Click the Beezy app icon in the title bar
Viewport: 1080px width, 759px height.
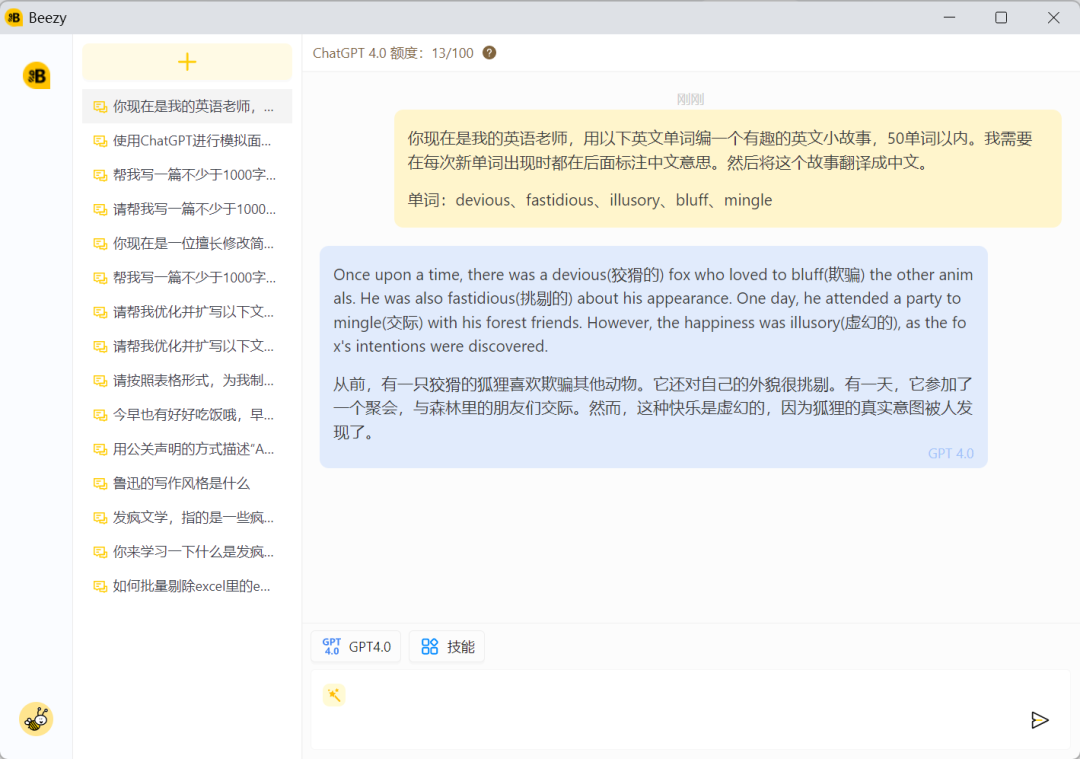pos(14,17)
